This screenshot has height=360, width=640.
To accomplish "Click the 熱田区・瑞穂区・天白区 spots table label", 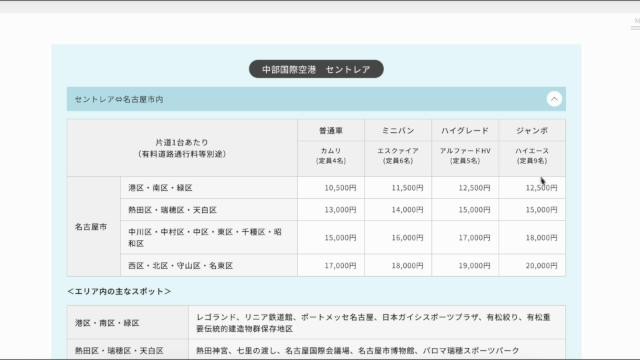I will [x=128, y=350].
